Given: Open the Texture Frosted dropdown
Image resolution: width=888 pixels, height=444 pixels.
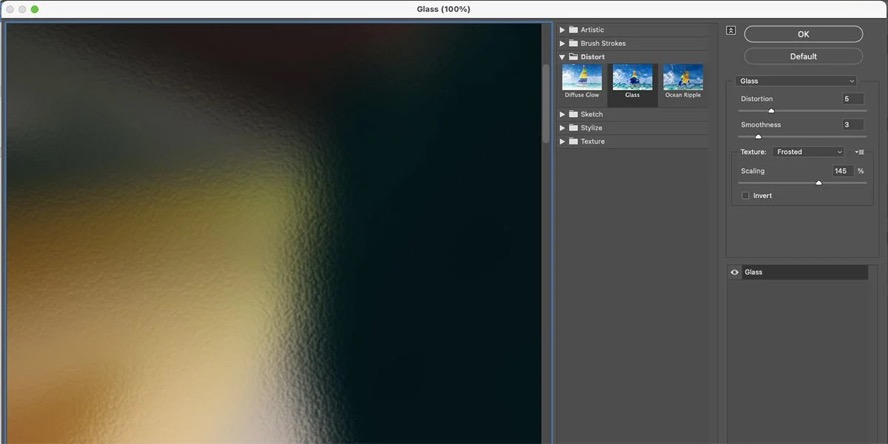Looking at the screenshot, I should 809,152.
